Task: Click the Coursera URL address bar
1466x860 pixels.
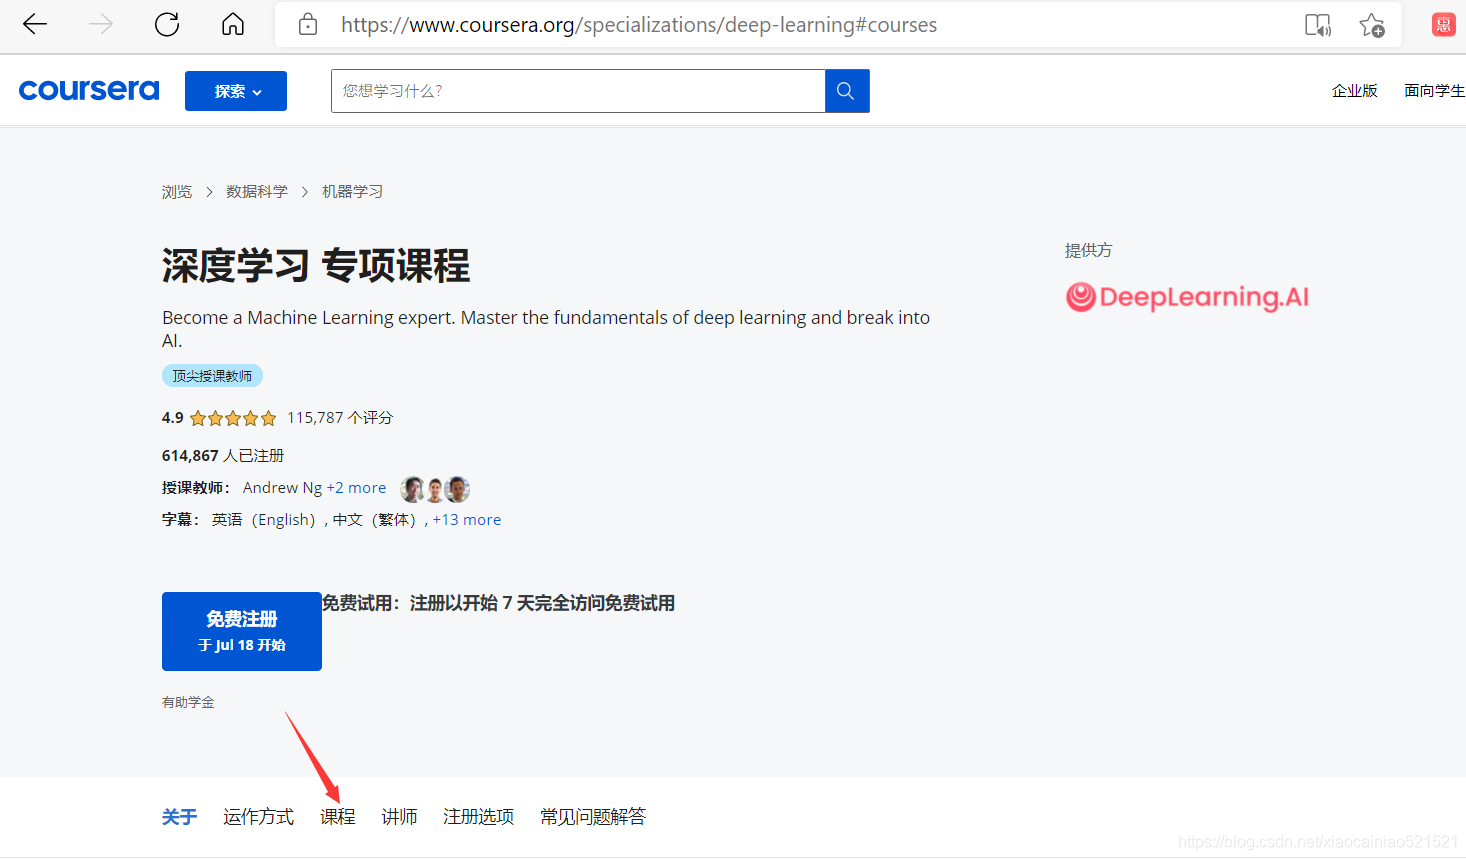Action: [x=639, y=25]
